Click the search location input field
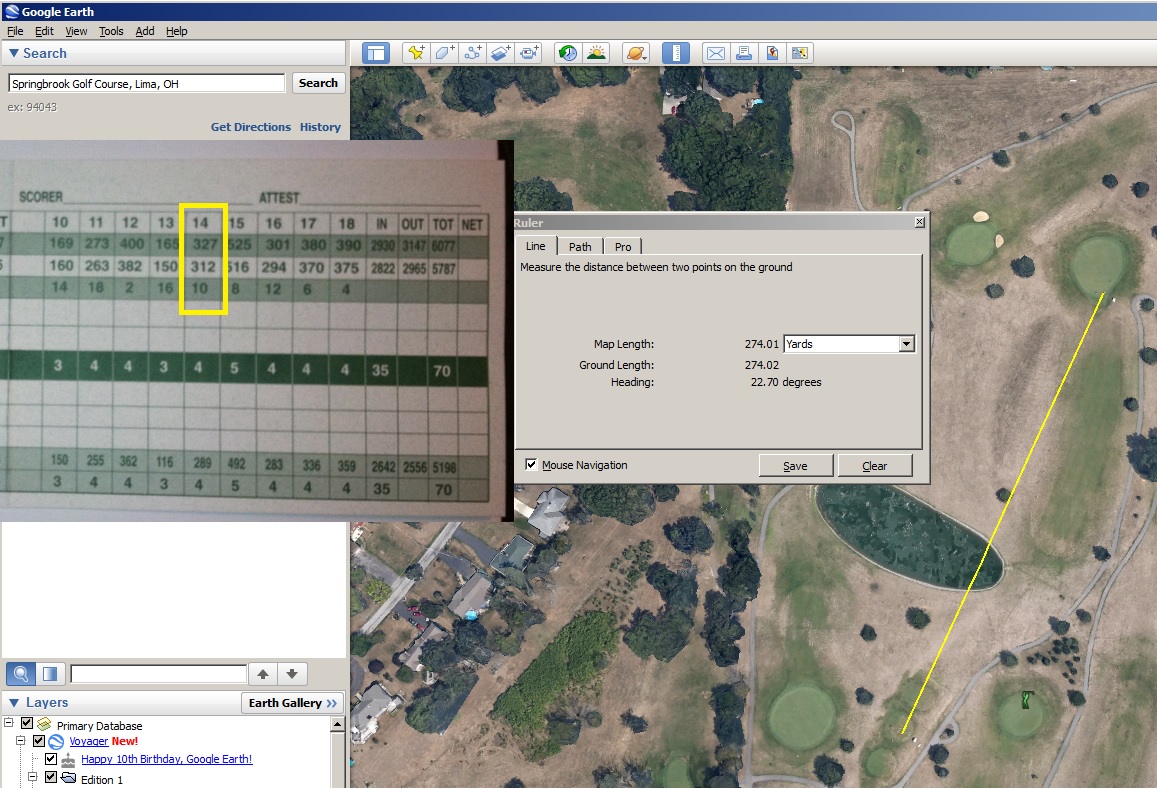This screenshot has height=789, width=1157. point(146,83)
